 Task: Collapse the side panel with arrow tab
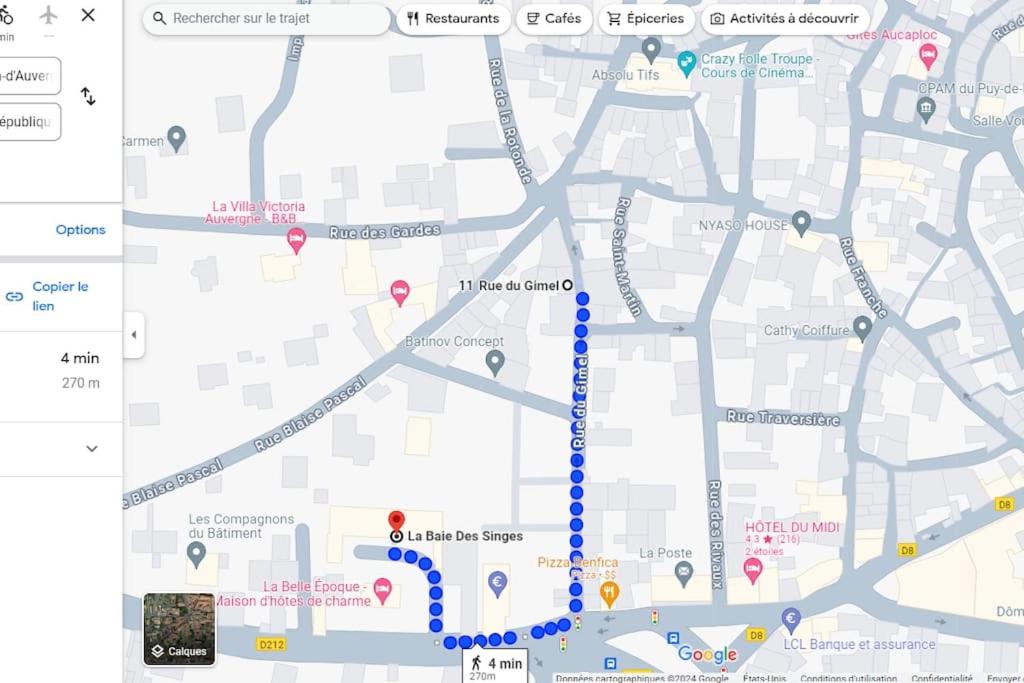click(133, 335)
